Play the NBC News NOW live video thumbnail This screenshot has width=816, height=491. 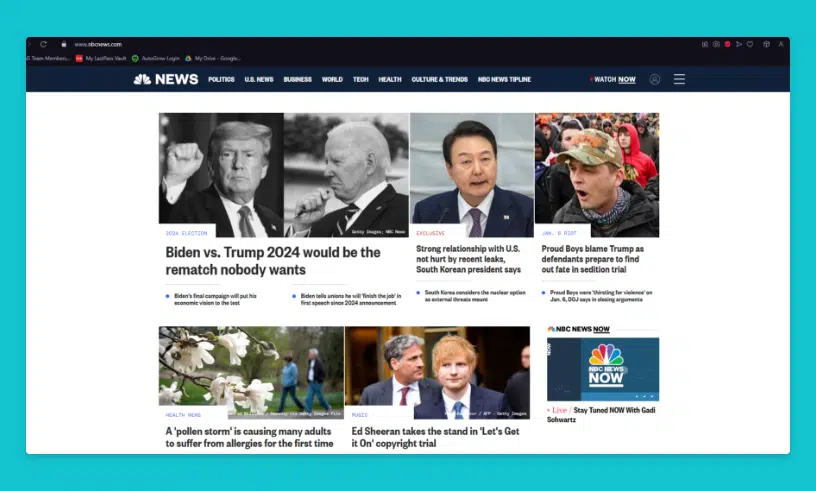603,369
